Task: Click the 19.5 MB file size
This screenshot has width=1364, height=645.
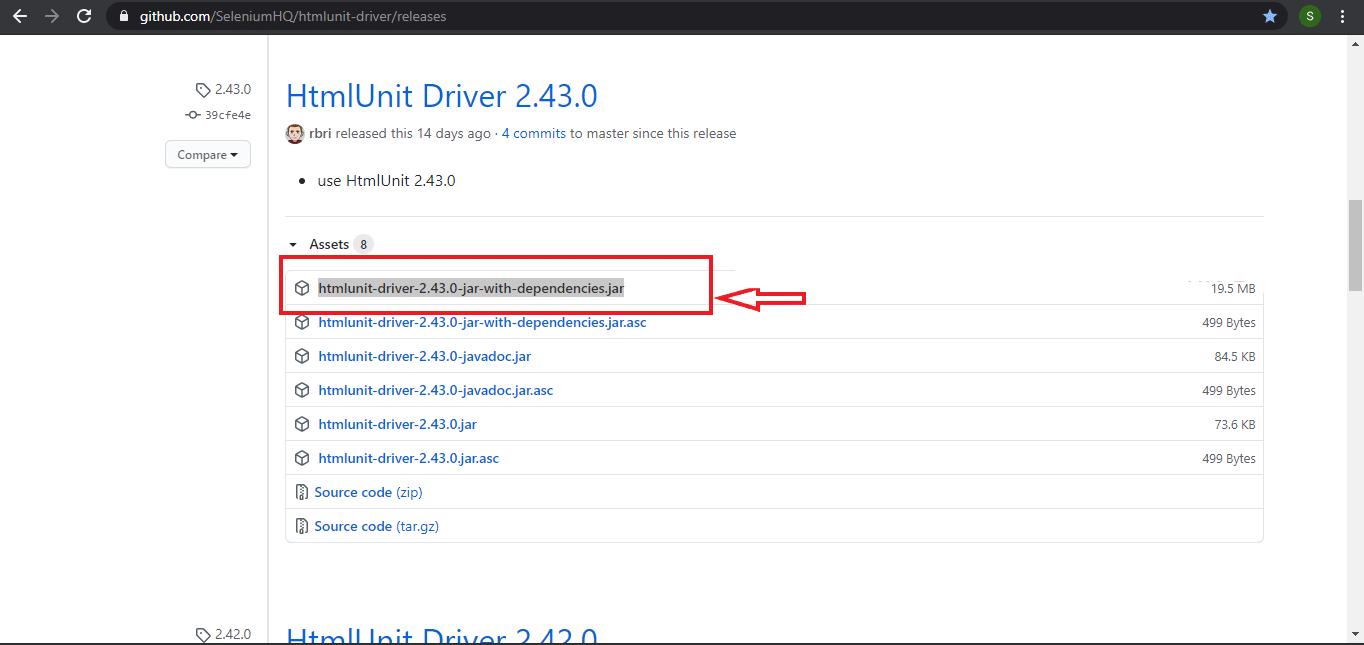Action: pos(1233,288)
